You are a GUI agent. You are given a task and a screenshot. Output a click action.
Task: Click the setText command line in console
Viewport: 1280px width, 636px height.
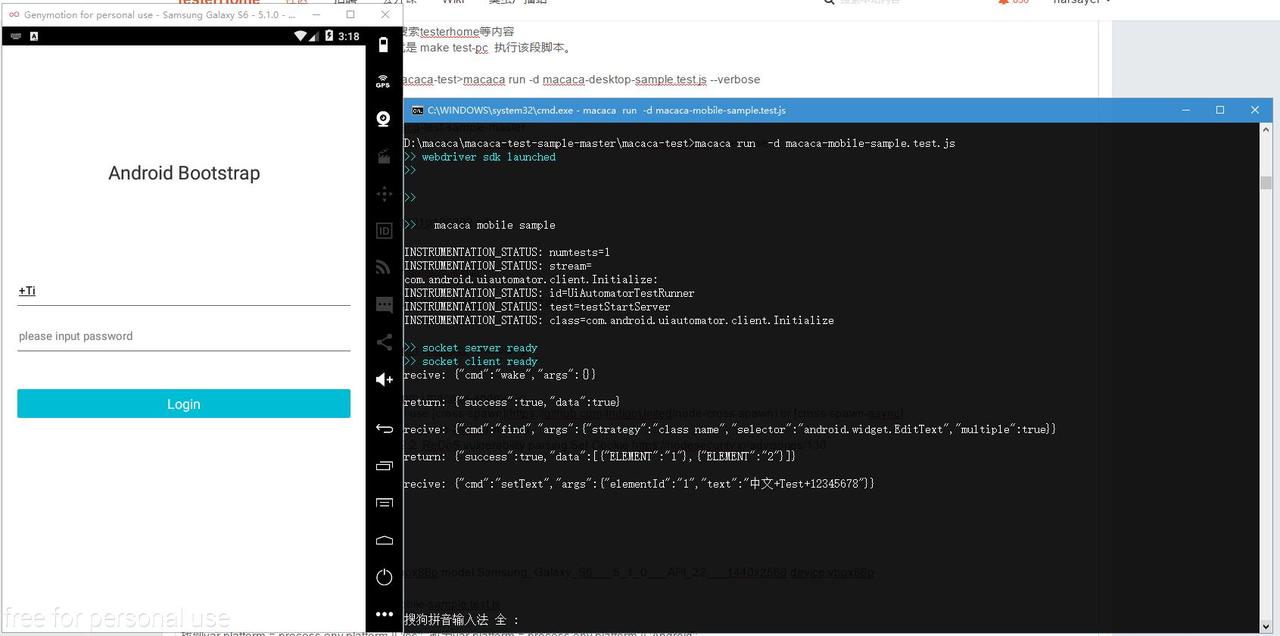[x=640, y=484]
